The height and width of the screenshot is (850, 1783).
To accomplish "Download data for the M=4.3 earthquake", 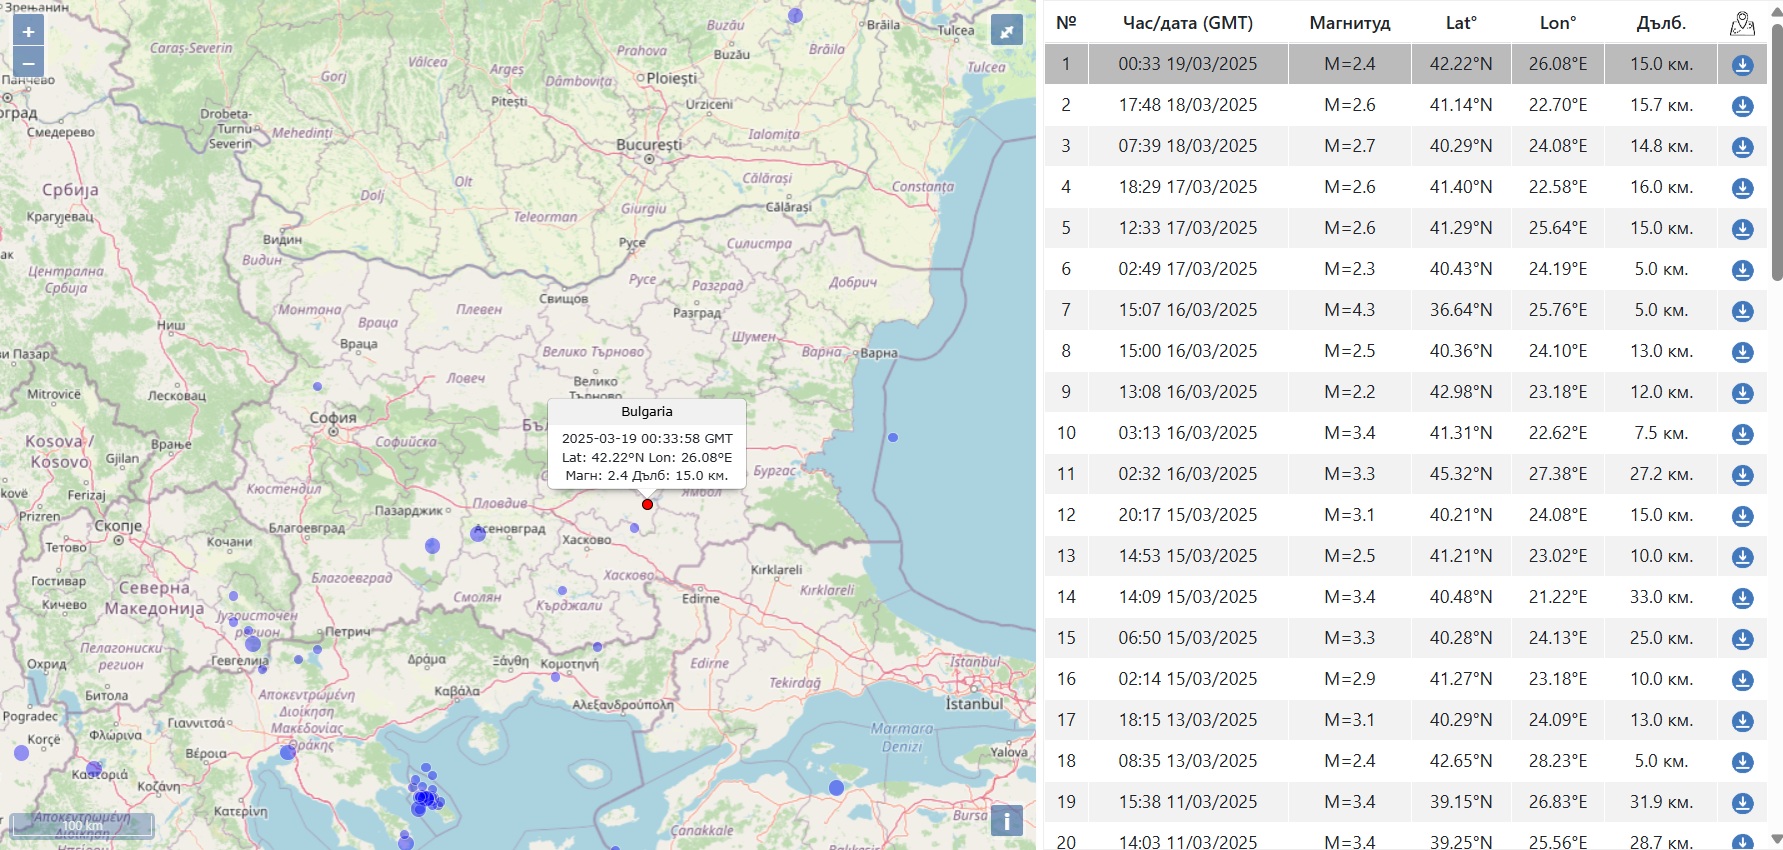I will [x=1742, y=311].
